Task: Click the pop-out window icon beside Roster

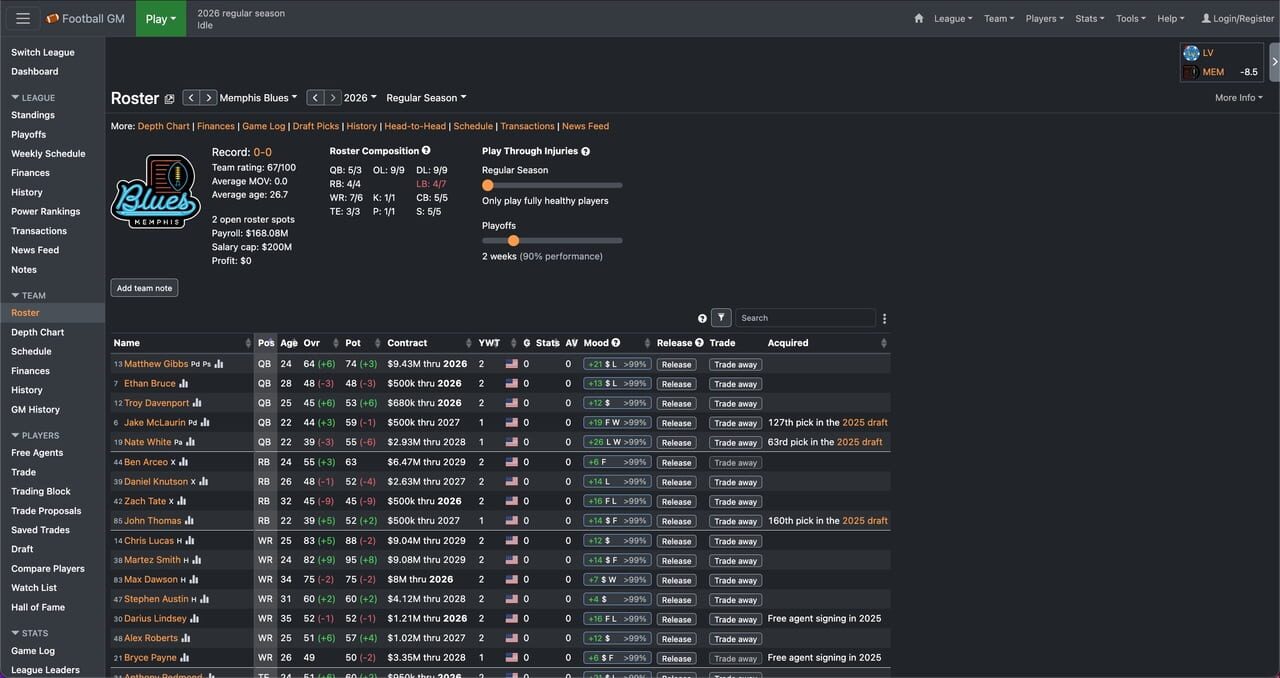Action: 169,99
